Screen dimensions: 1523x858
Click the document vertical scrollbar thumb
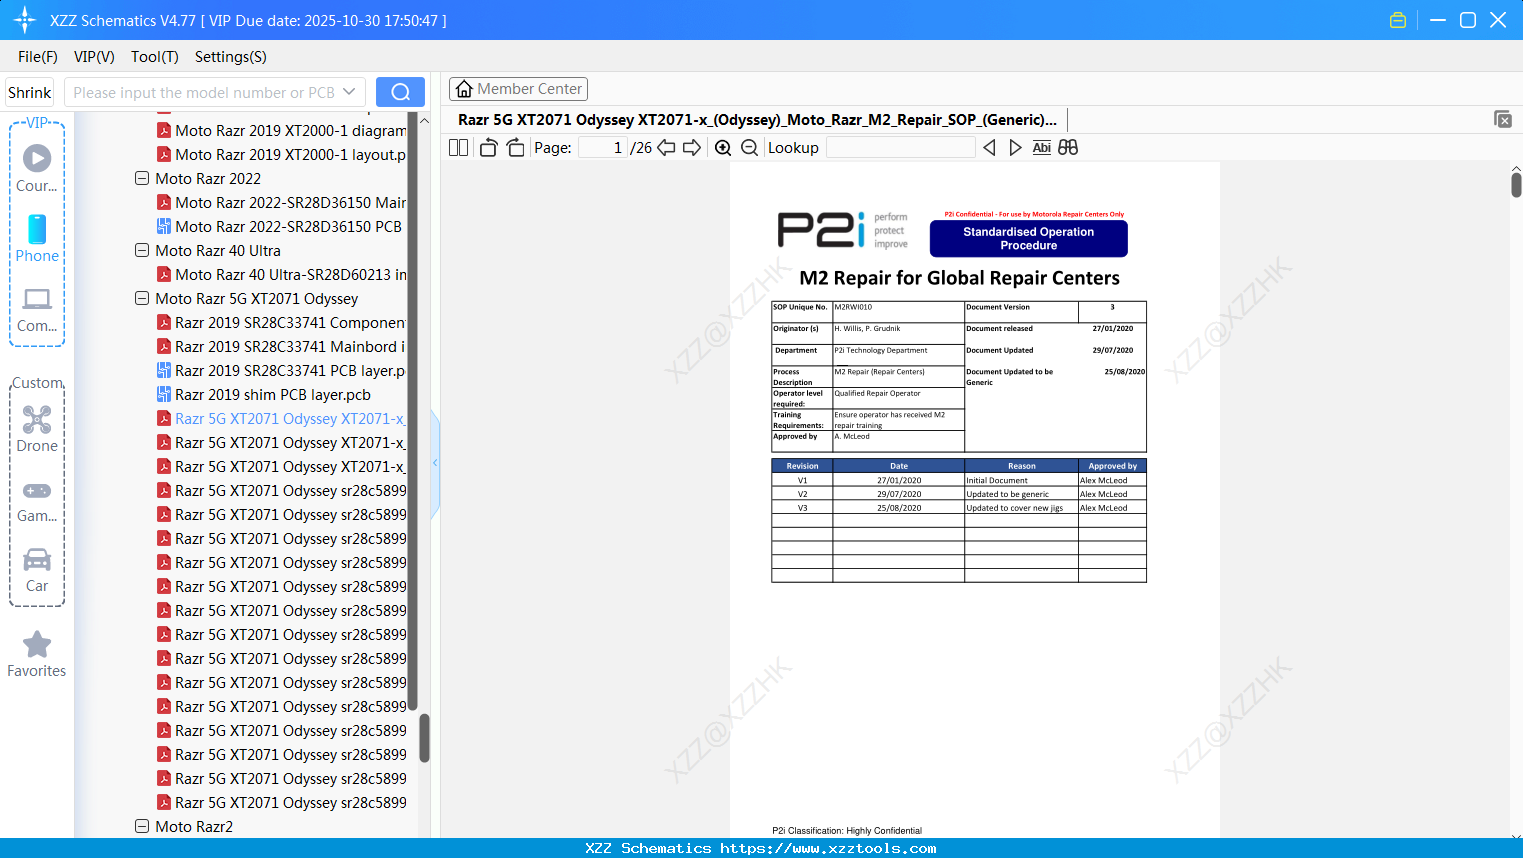pyautogui.click(x=1516, y=184)
